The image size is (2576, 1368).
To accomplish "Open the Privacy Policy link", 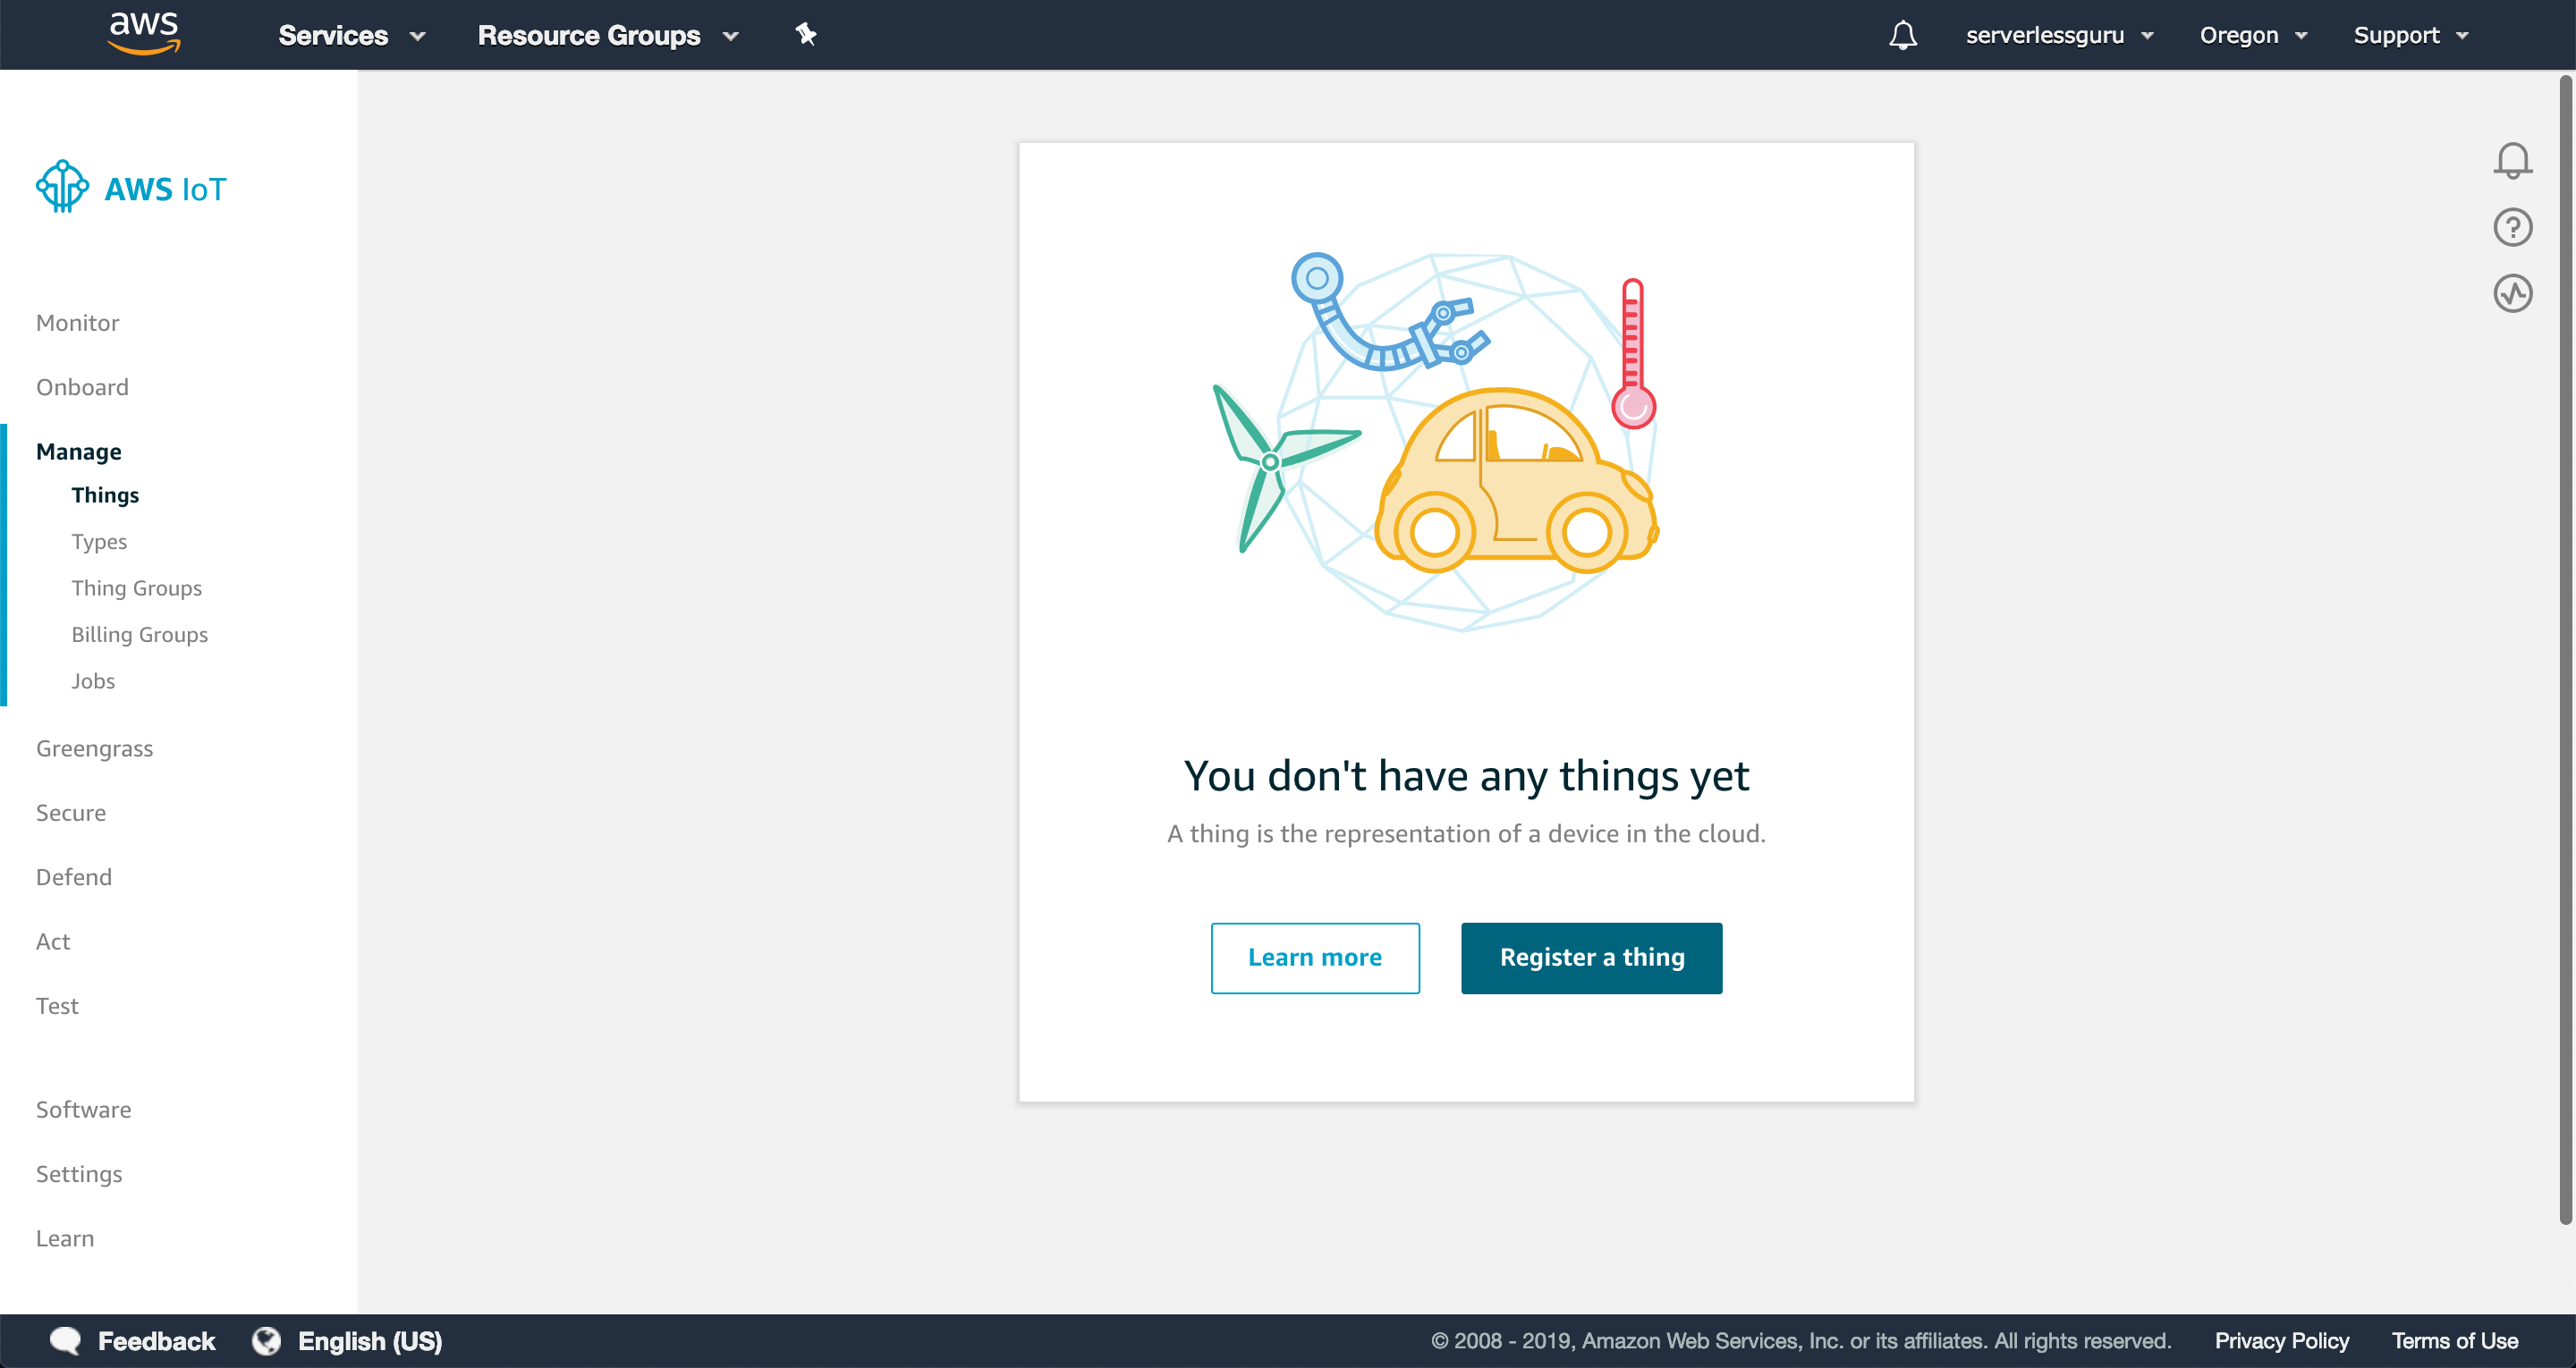I will 2281,1340.
